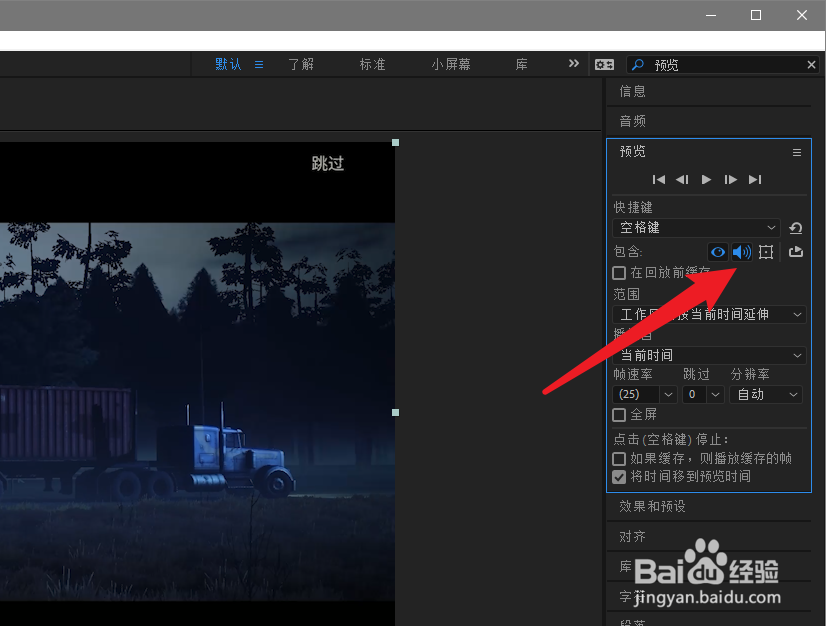Click the sync settings icon beside search
Image resolution: width=826 pixels, height=626 pixels.
coord(604,65)
